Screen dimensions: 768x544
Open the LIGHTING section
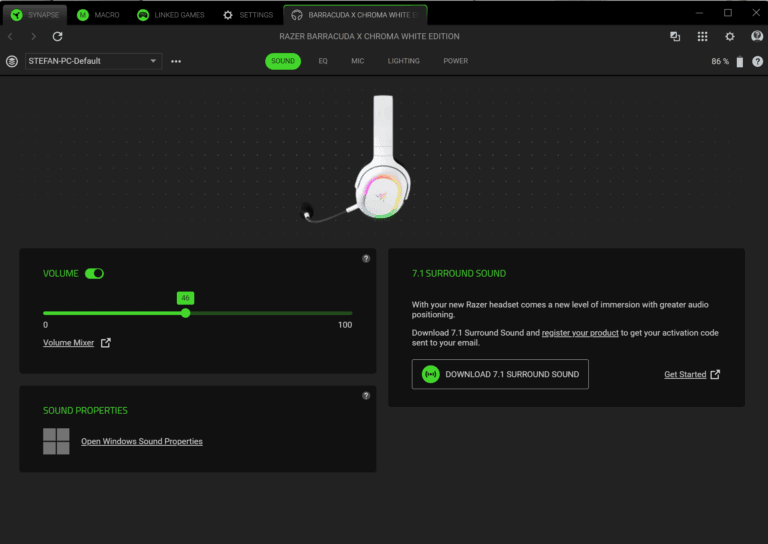point(404,61)
